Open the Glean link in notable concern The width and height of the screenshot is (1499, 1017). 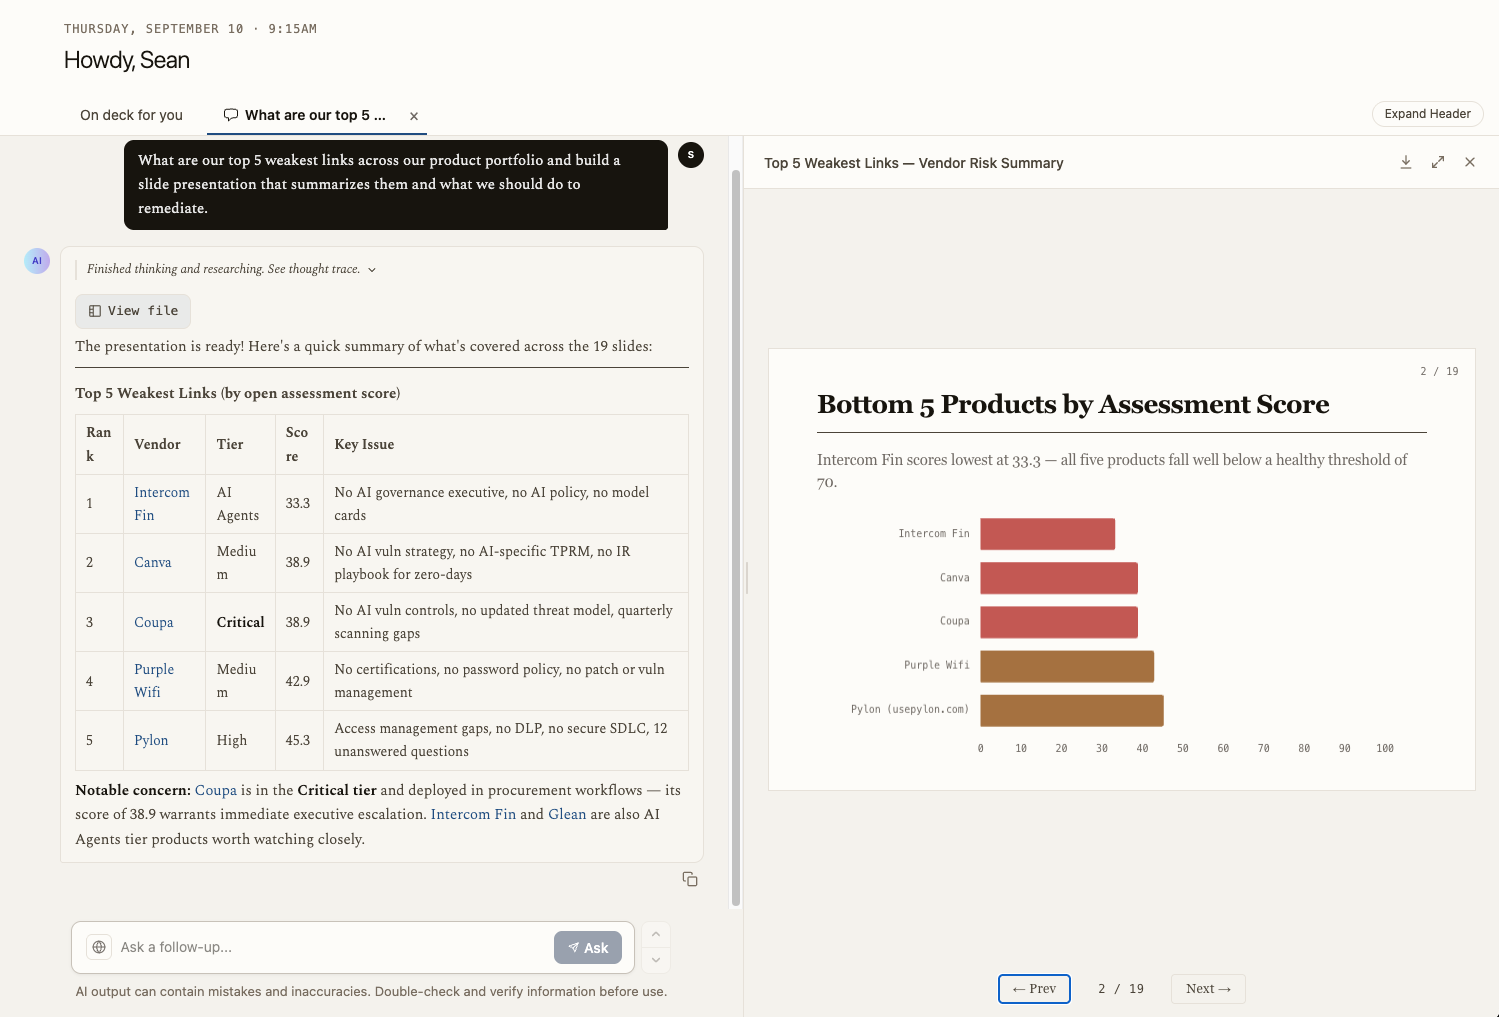tap(567, 814)
